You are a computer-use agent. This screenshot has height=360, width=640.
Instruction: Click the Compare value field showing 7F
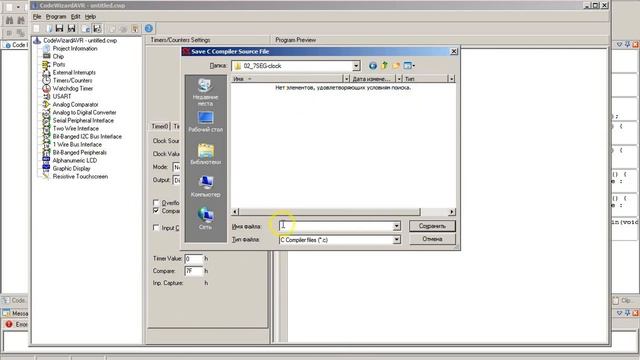pyautogui.click(x=193, y=271)
